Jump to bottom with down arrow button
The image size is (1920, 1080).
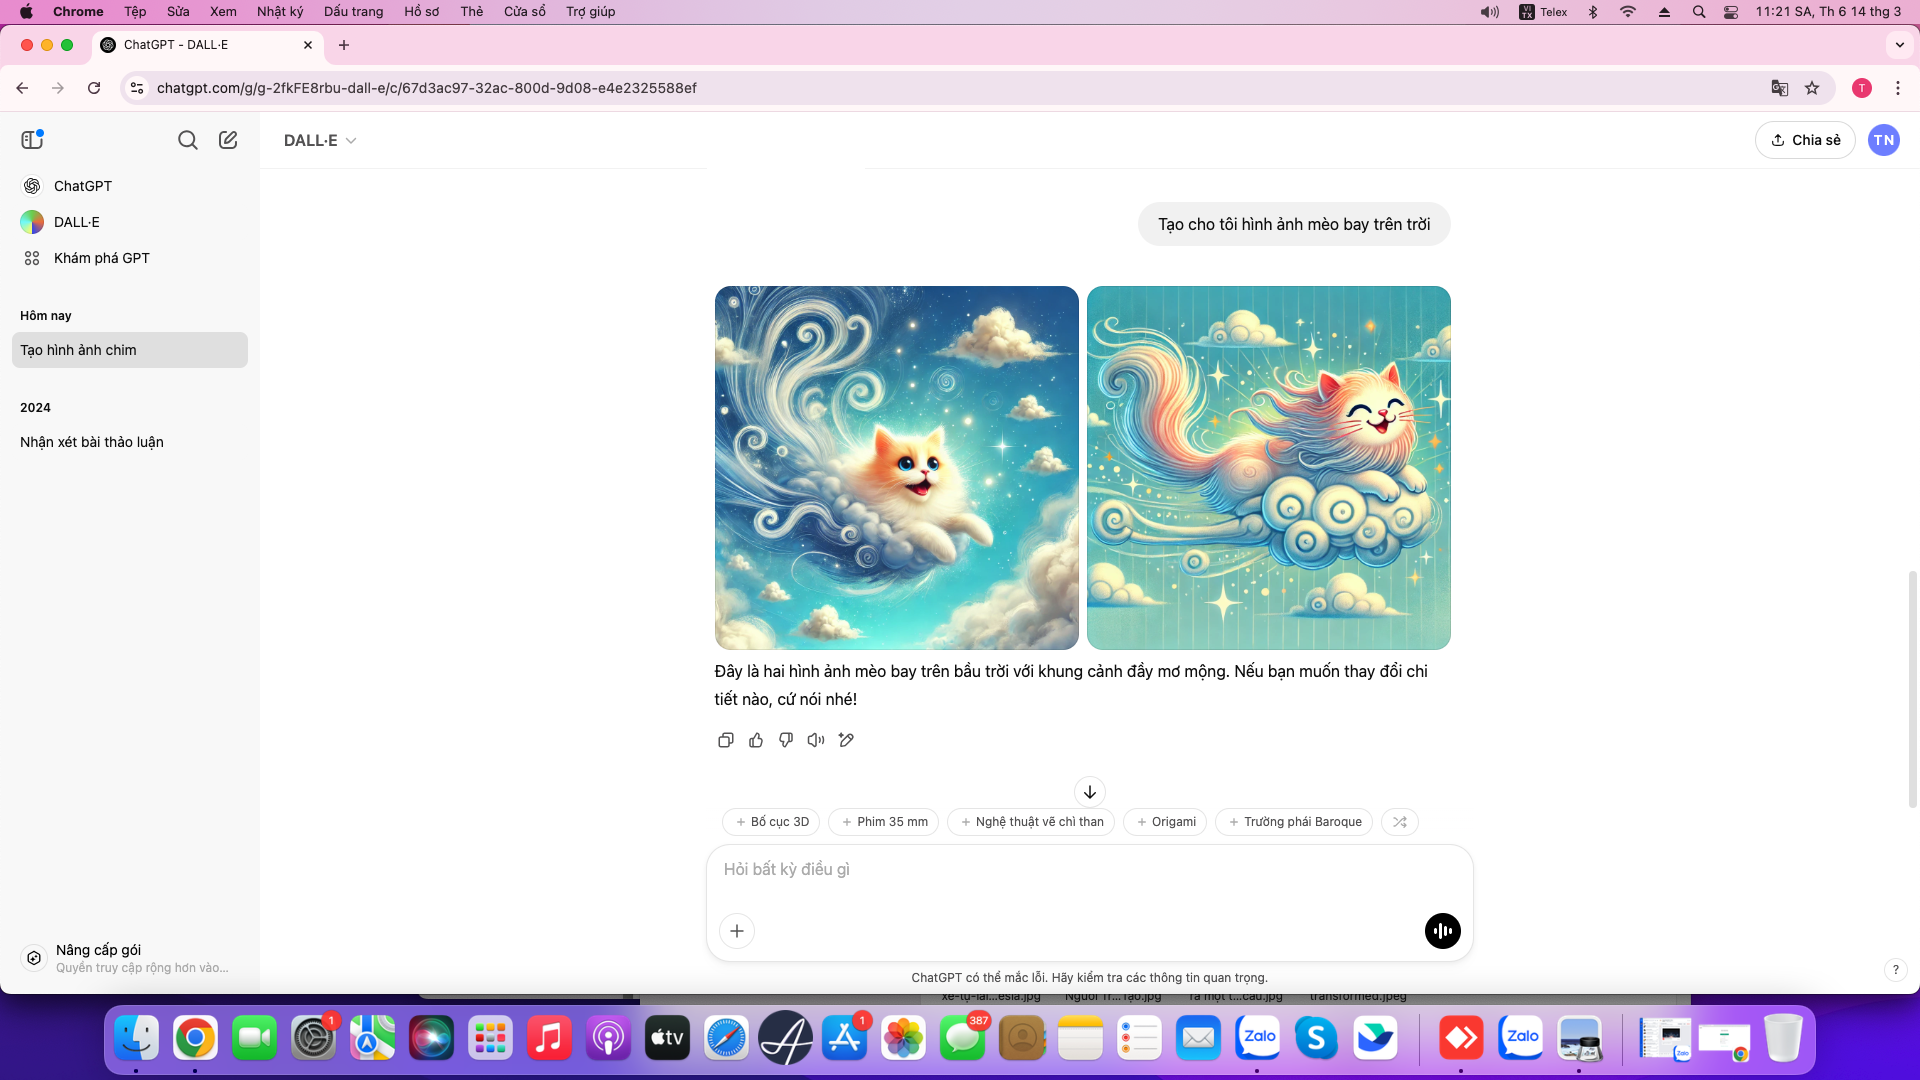click(1090, 792)
